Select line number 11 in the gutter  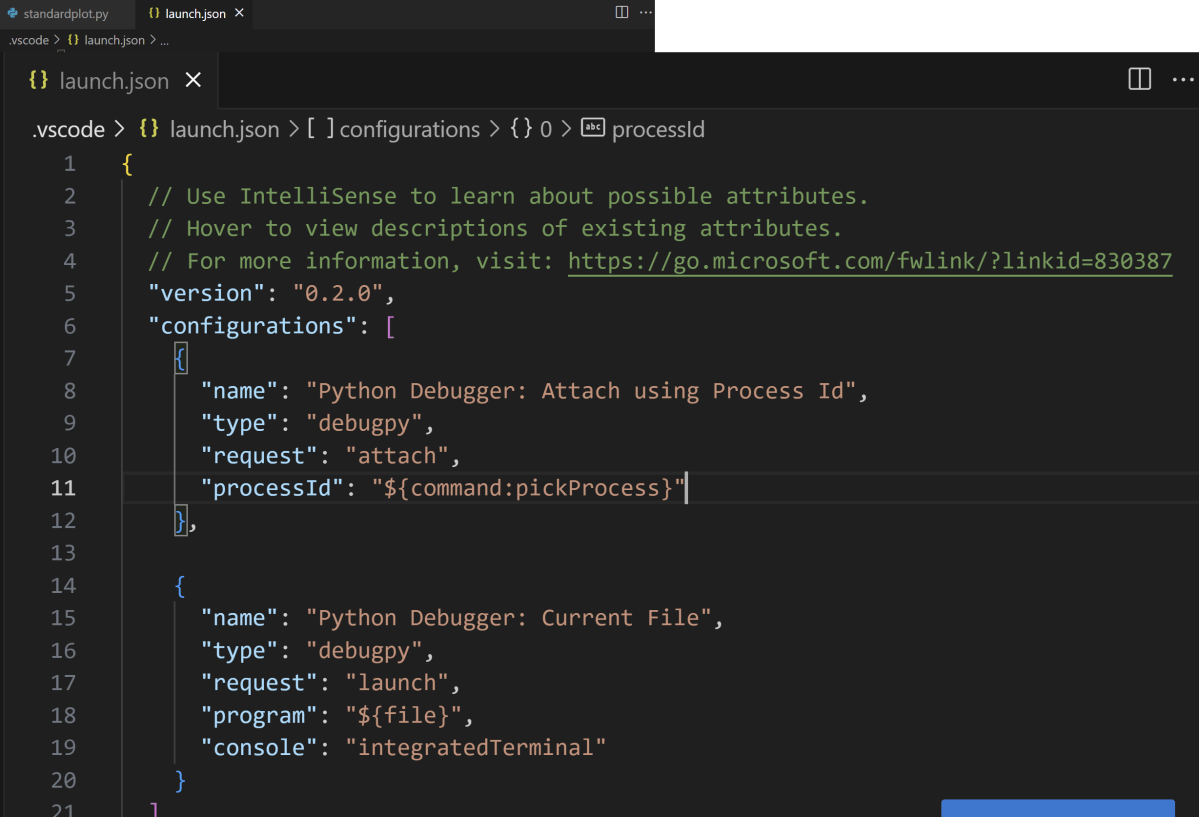[63, 487]
